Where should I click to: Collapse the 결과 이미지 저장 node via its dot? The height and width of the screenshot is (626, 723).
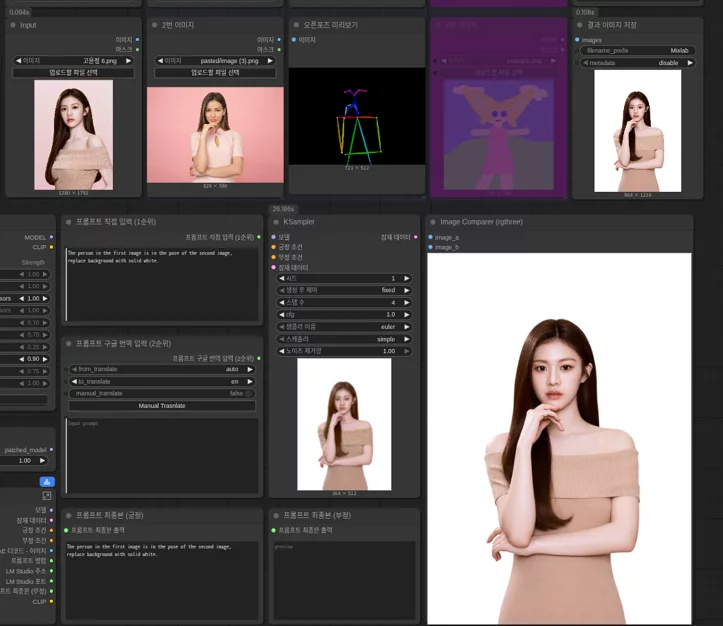[580, 25]
